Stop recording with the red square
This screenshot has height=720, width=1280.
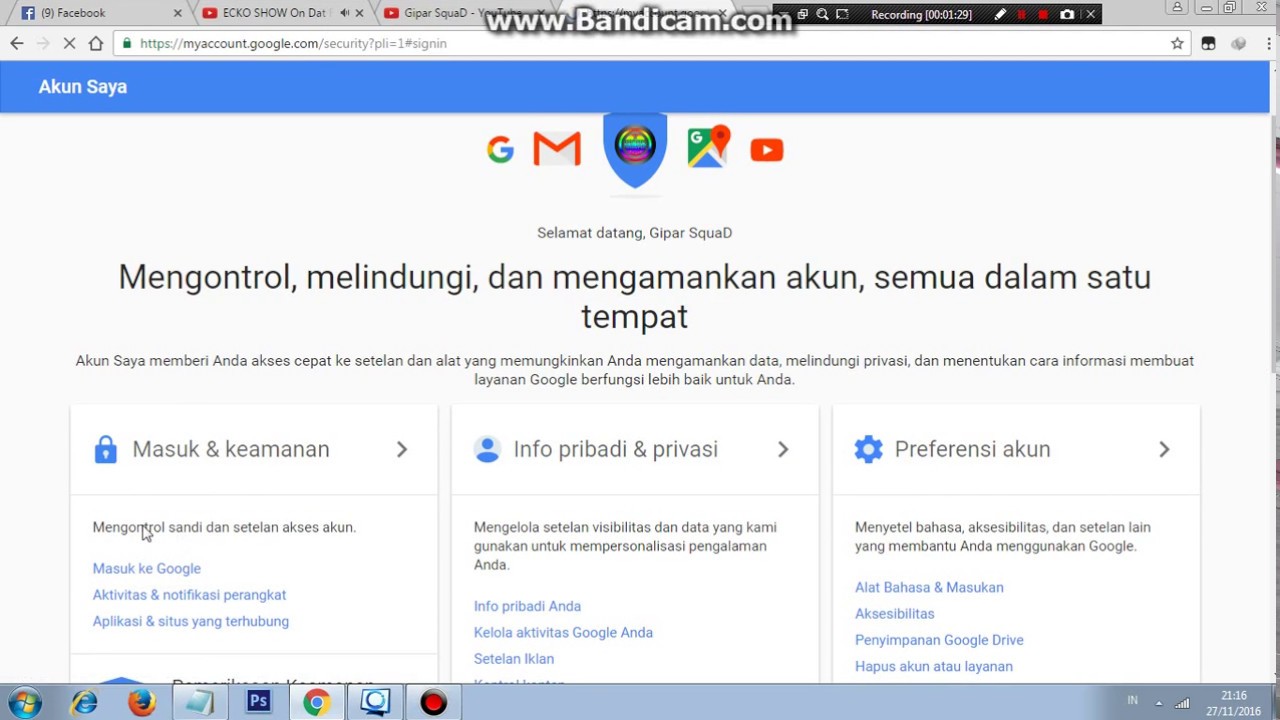click(1043, 14)
